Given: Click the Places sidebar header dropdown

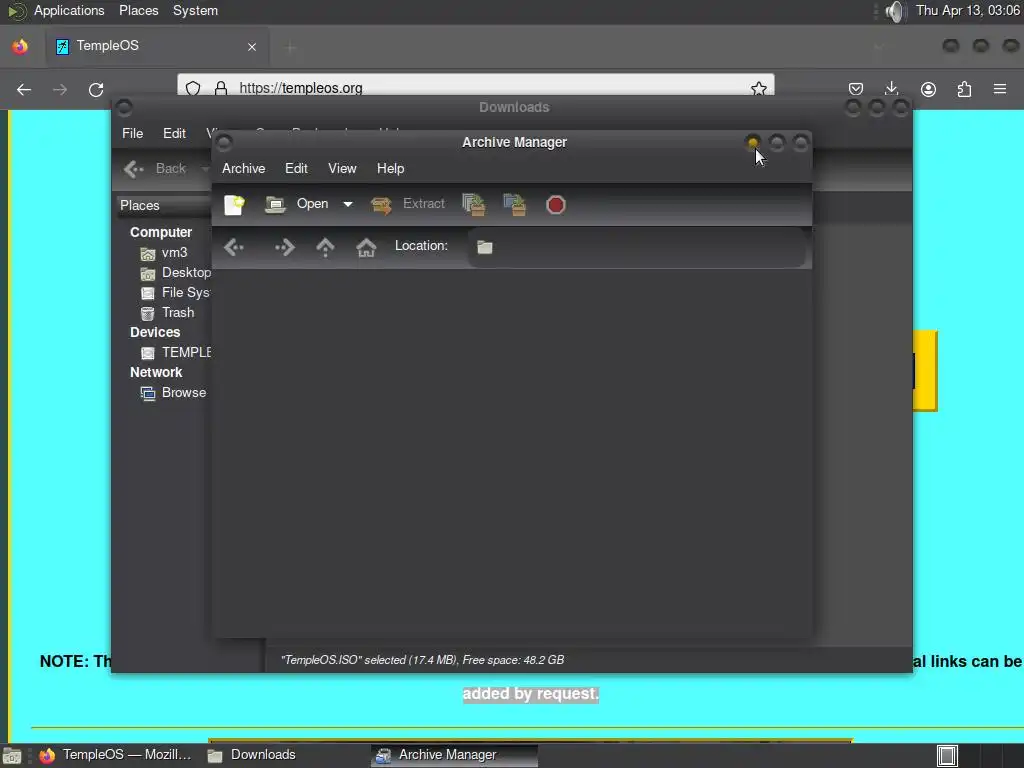Looking at the screenshot, I should click(164, 205).
